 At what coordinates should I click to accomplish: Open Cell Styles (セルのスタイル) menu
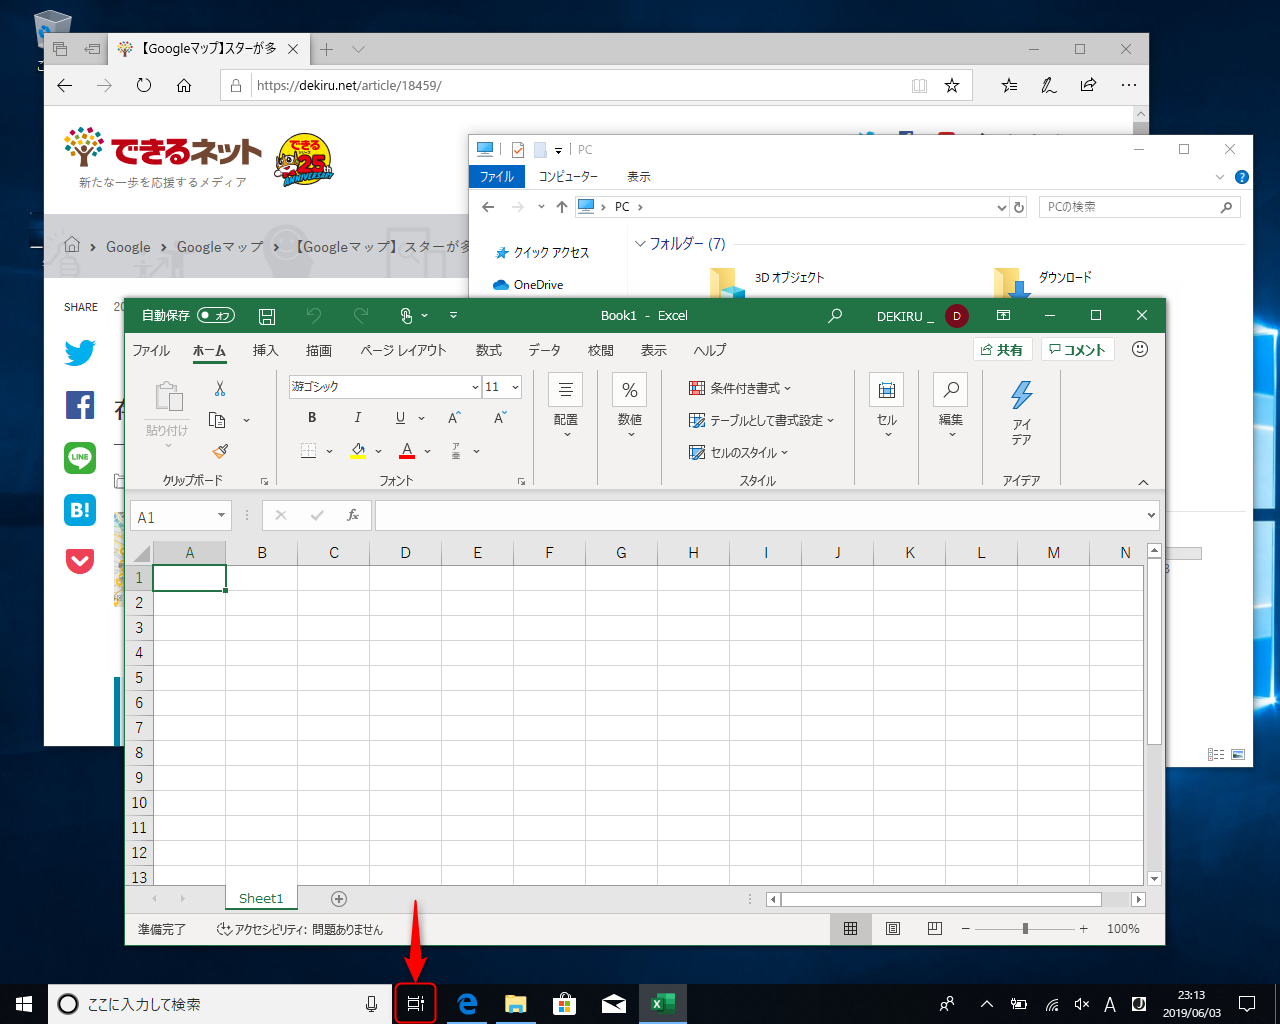[x=739, y=452]
